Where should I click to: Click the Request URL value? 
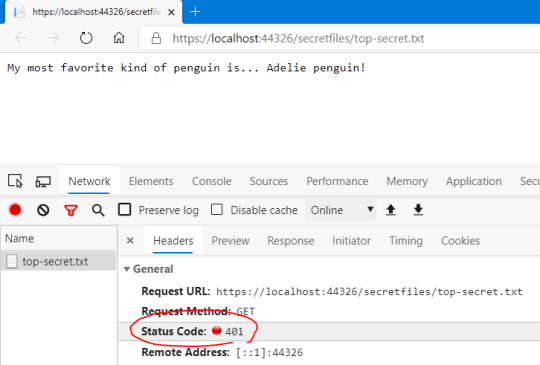point(369,292)
